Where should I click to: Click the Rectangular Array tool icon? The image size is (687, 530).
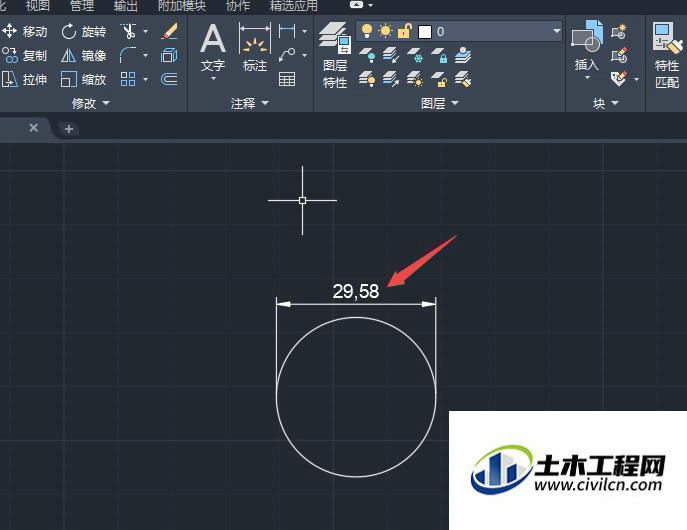click(x=128, y=79)
